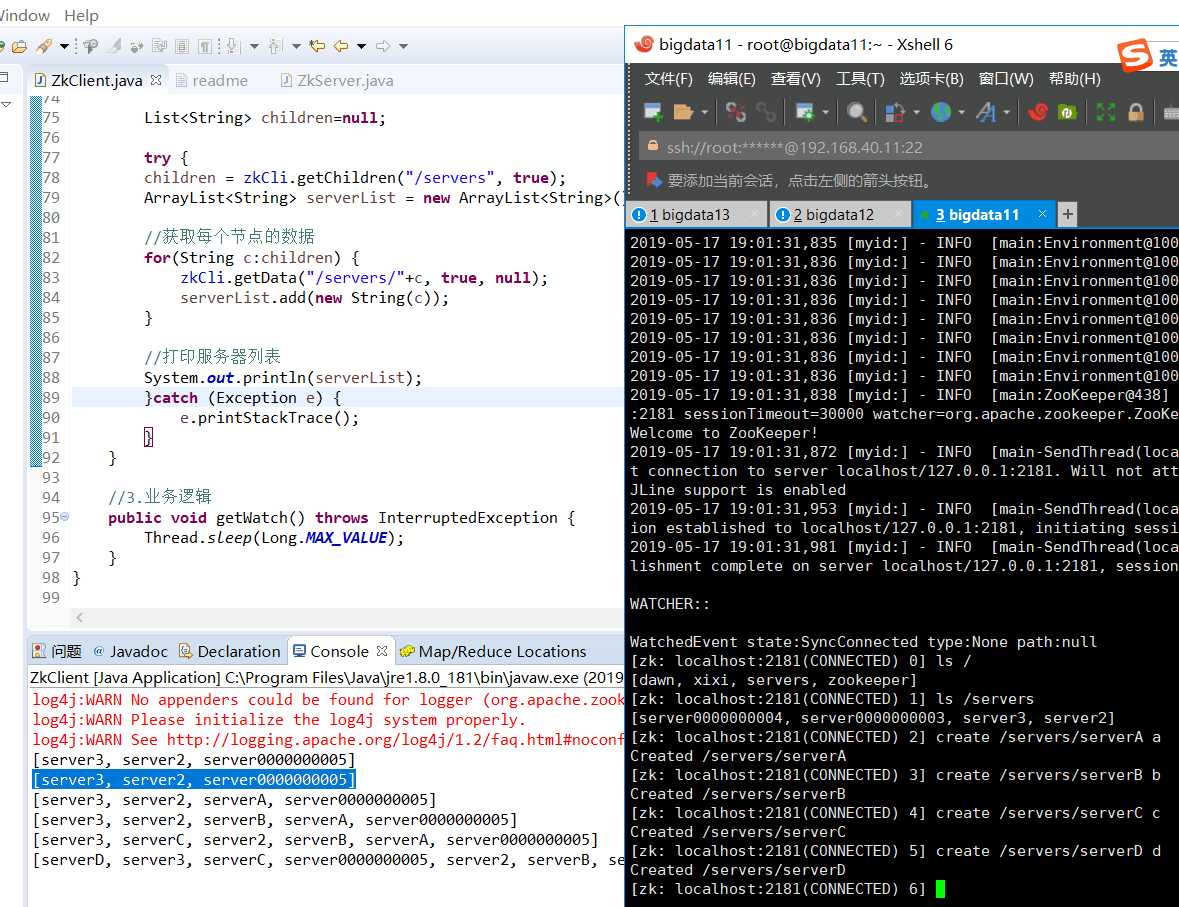Click the green Xftp icon in Xshell toolbar
The height and width of the screenshot is (907, 1179).
pos(1067,113)
